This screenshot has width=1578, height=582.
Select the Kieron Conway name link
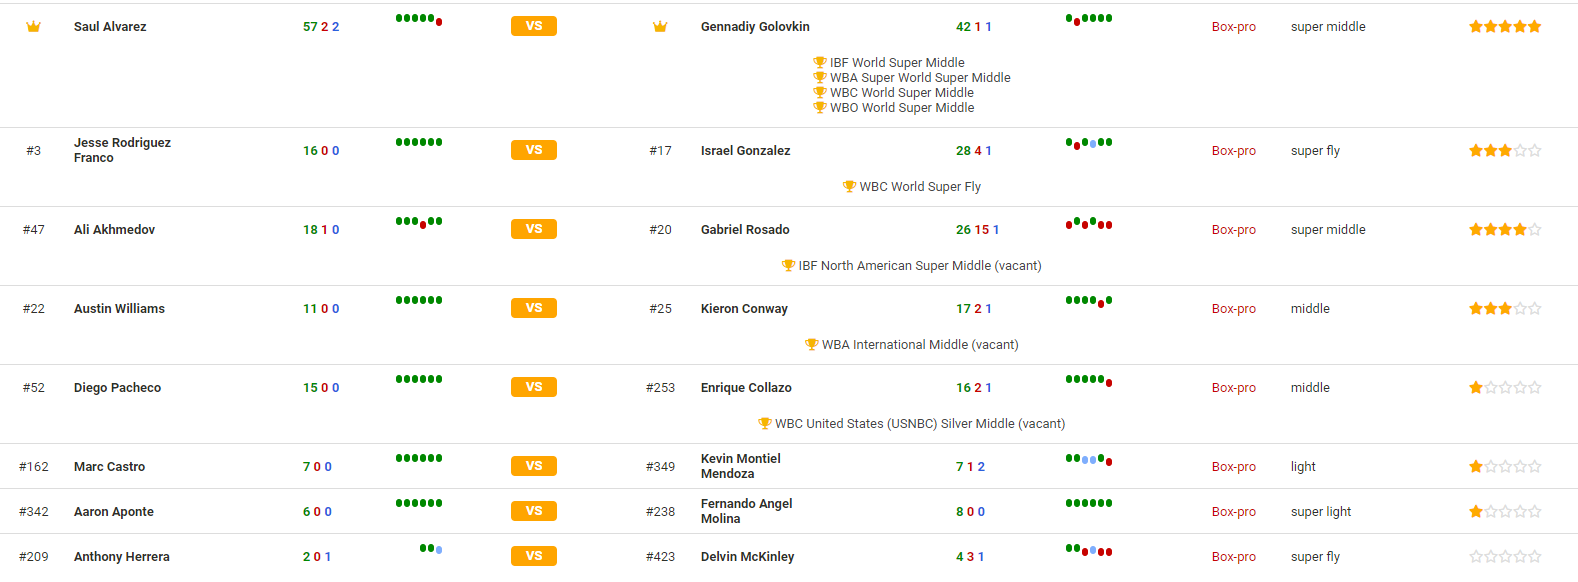744,309
